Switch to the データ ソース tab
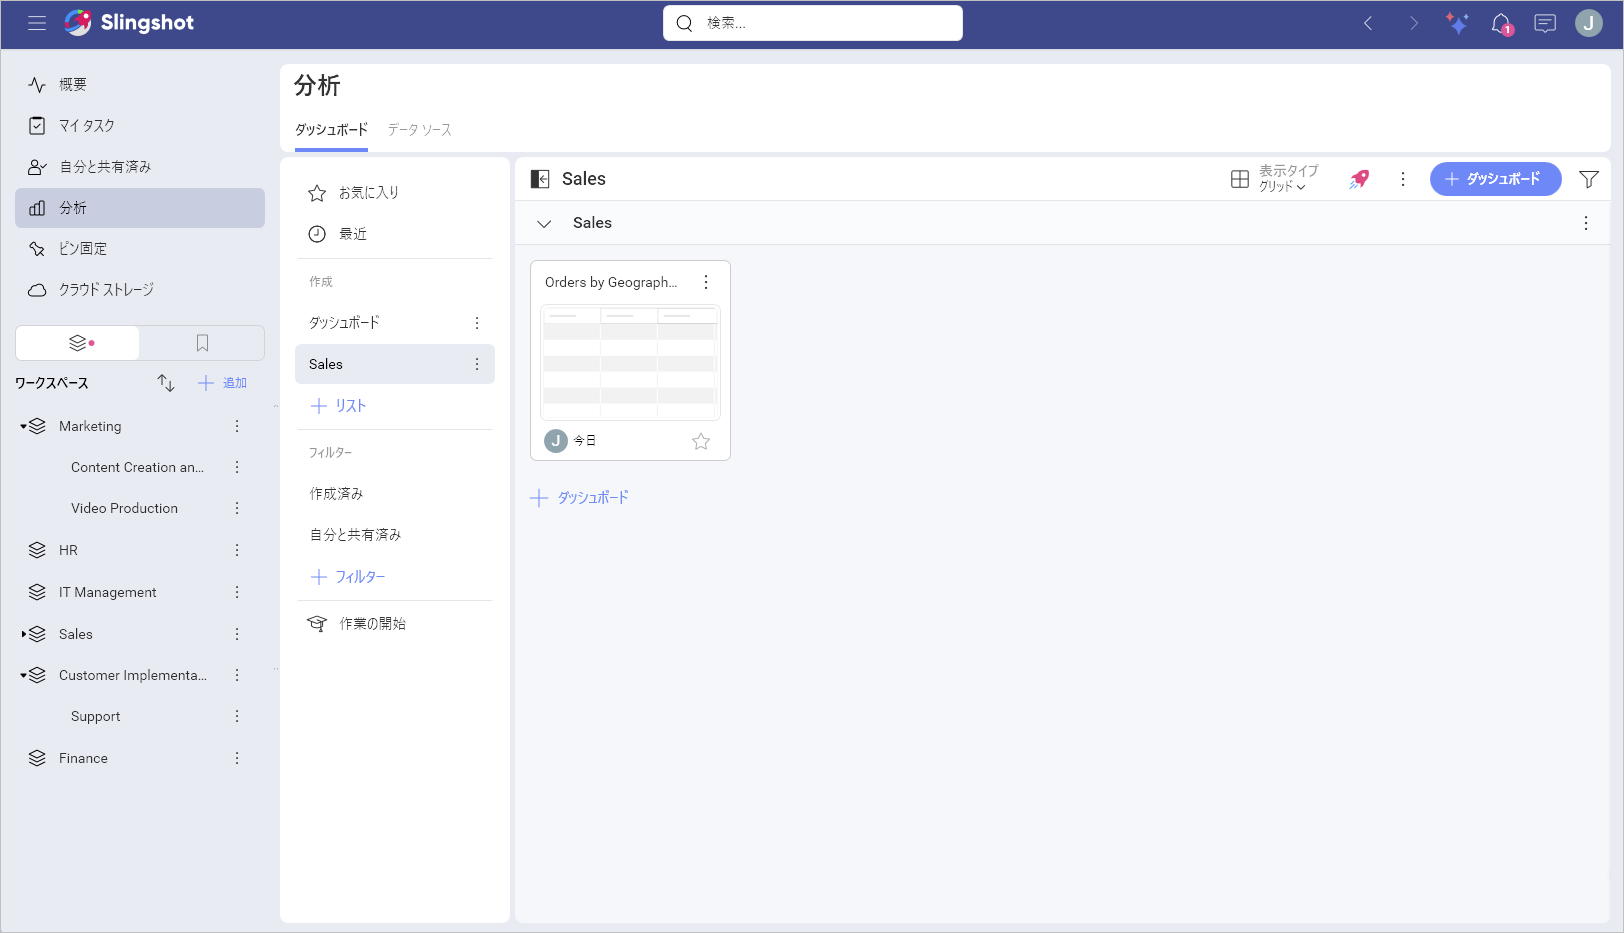Screen dimensions: 1624x933 [420, 130]
